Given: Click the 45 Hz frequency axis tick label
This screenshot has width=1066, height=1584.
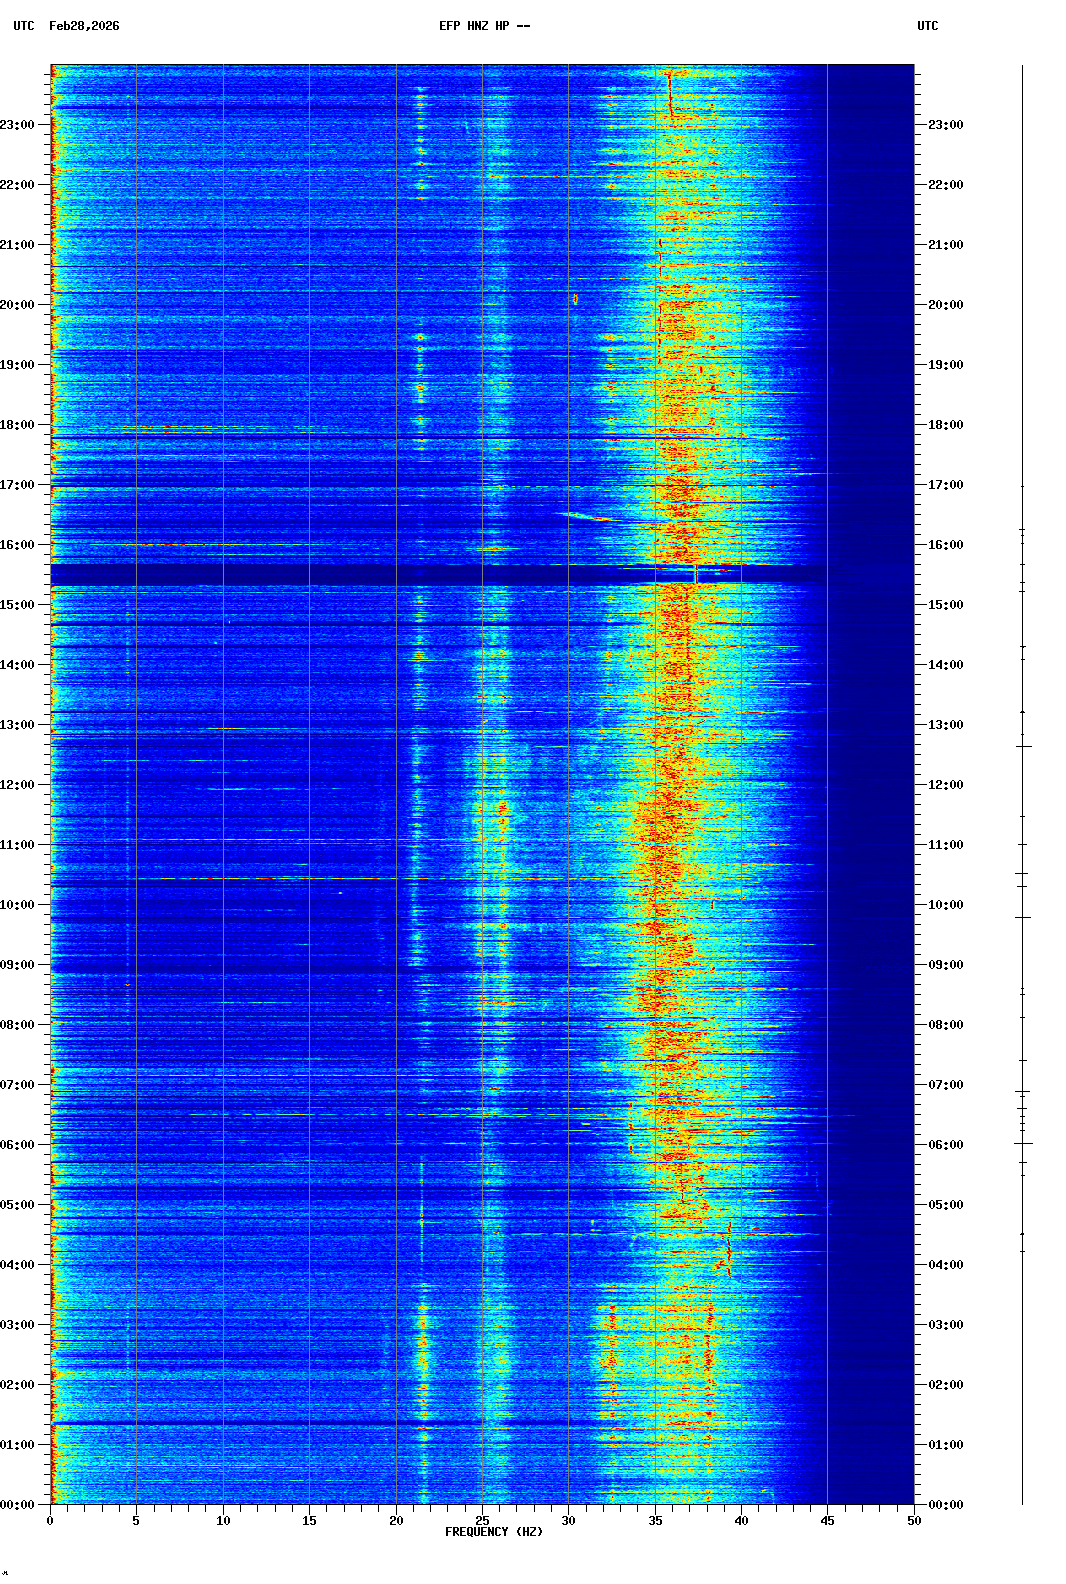Looking at the screenshot, I should 827,1521.
